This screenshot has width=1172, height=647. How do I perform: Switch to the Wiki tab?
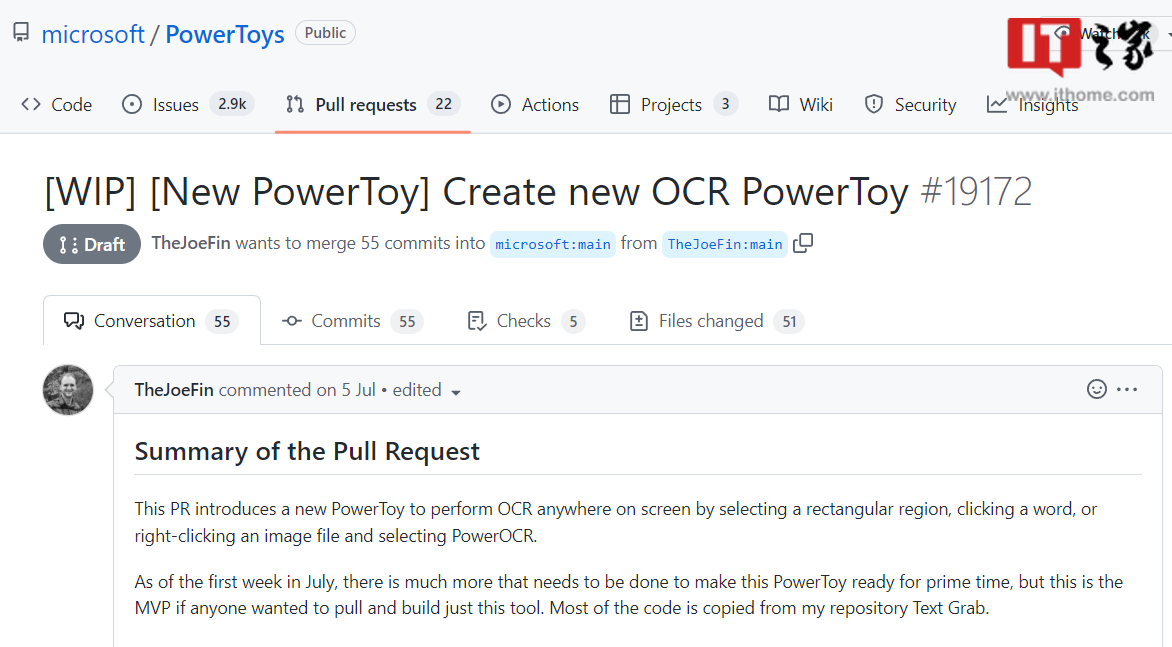(x=801, y=105)
